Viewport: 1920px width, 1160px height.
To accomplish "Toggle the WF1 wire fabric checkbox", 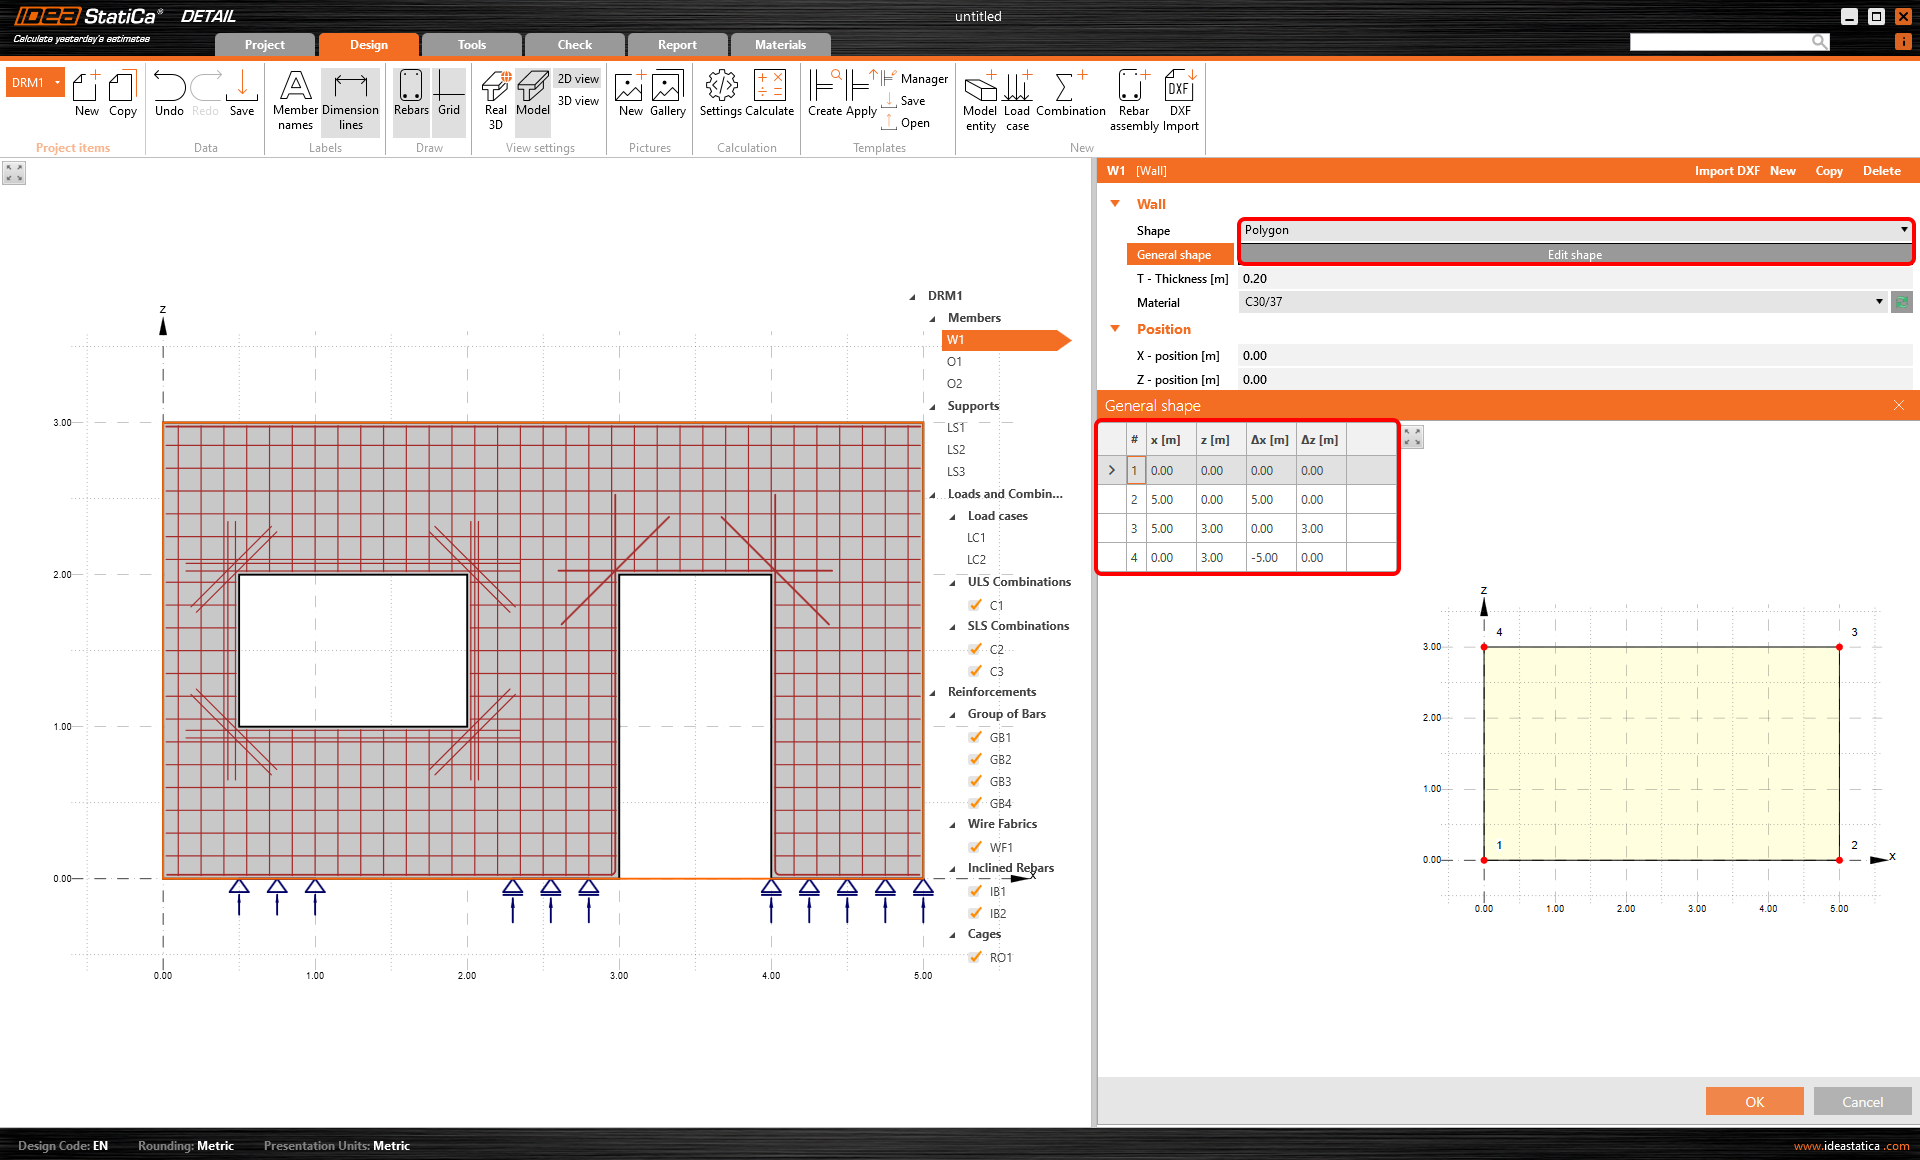I will [976, 847].
